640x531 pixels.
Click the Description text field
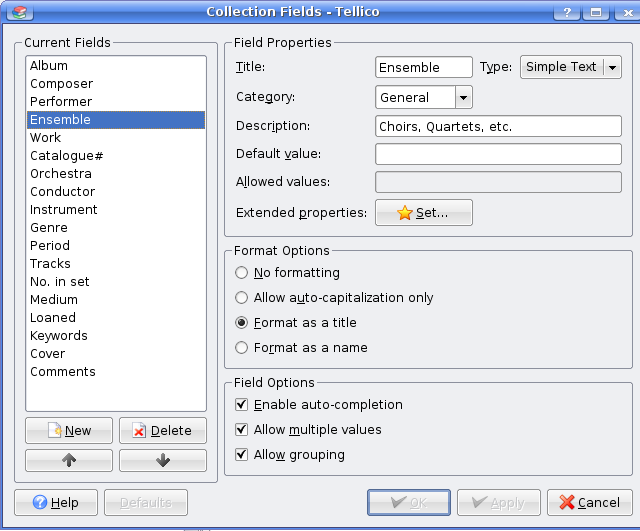point(498,127)
